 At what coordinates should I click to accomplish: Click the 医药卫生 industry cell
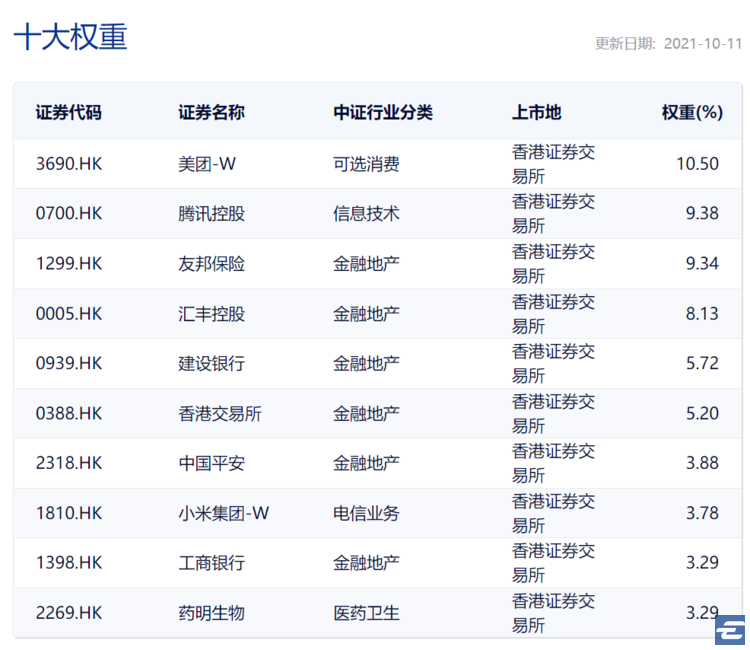point(366,613)
